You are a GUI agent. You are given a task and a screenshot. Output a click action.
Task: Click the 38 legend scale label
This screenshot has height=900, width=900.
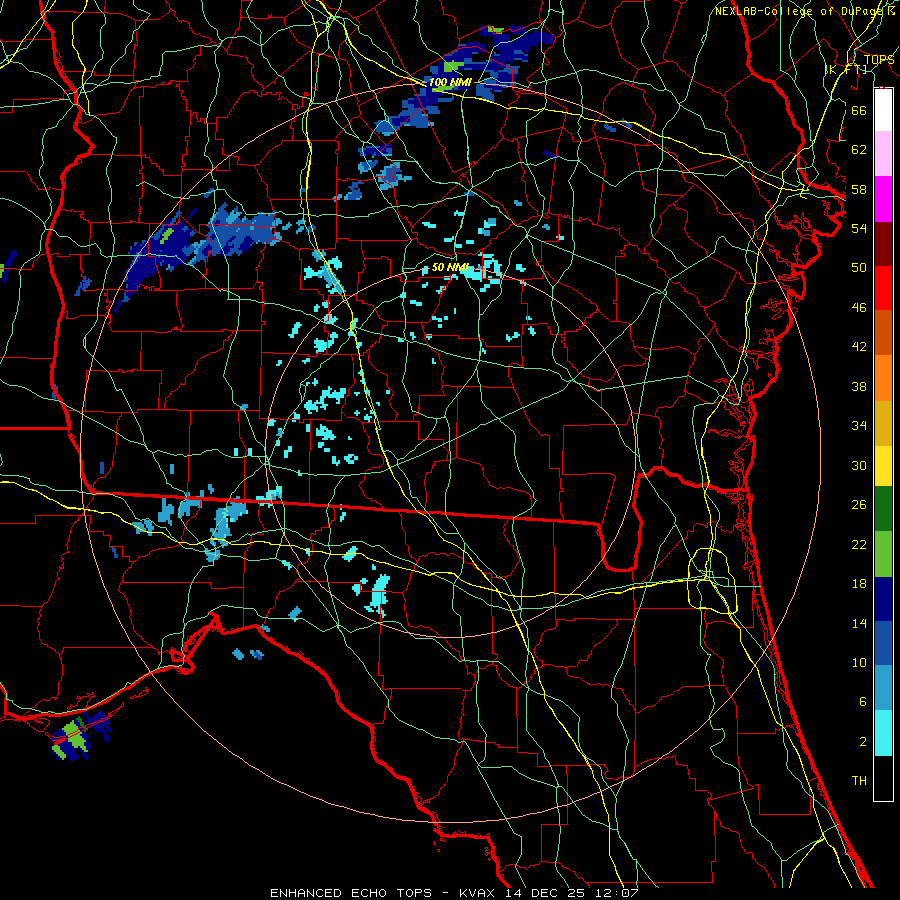[x=859, y=386]
